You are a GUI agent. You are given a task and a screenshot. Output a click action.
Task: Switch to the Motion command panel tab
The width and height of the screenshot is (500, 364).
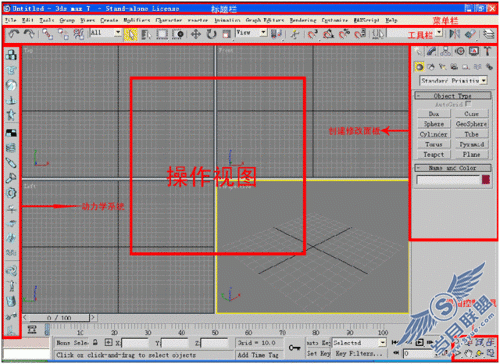point(460,51)
